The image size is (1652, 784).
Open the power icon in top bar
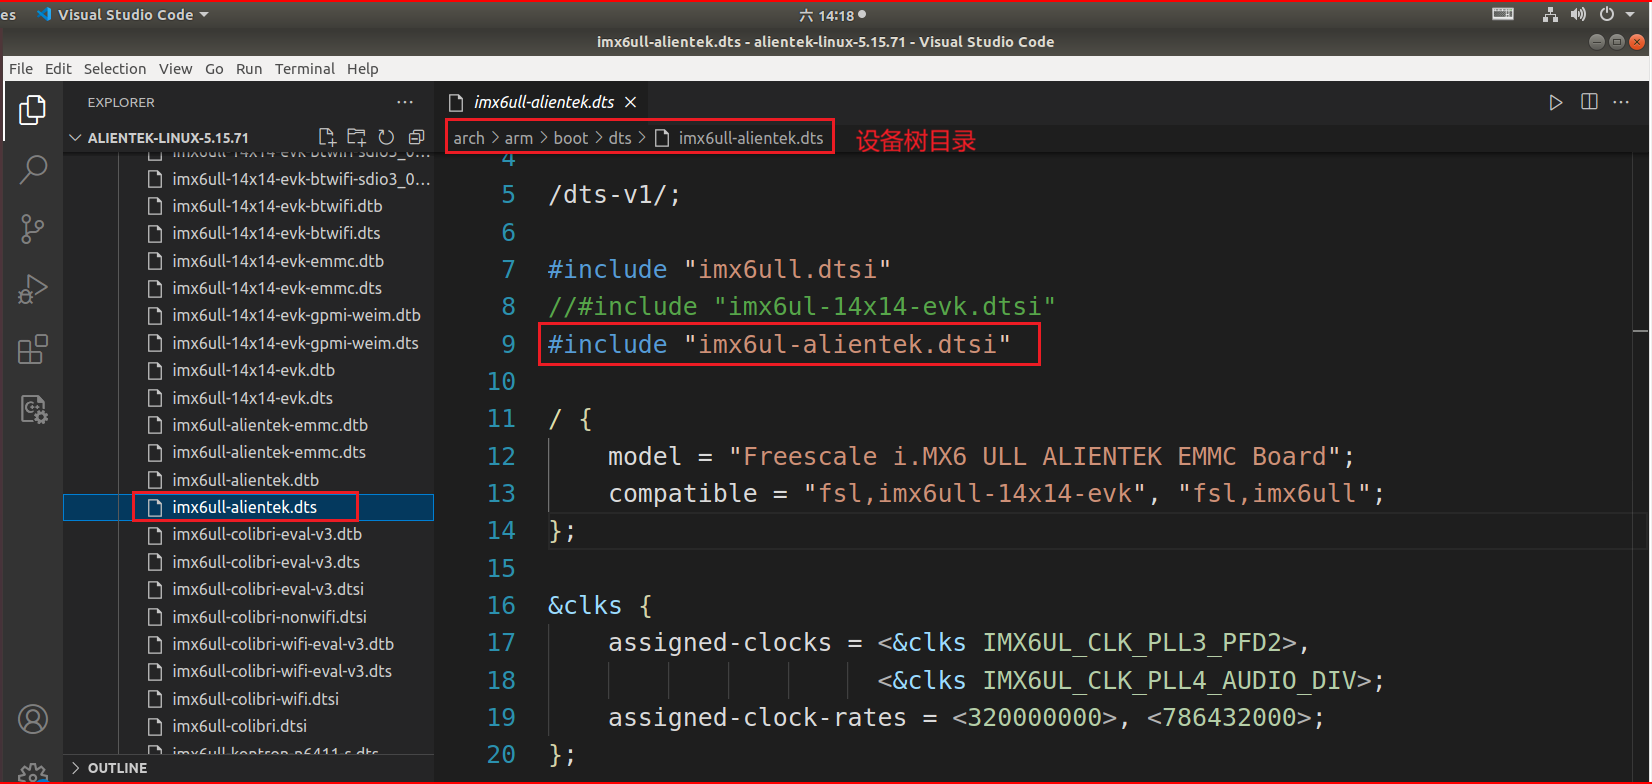[1607, 14]
